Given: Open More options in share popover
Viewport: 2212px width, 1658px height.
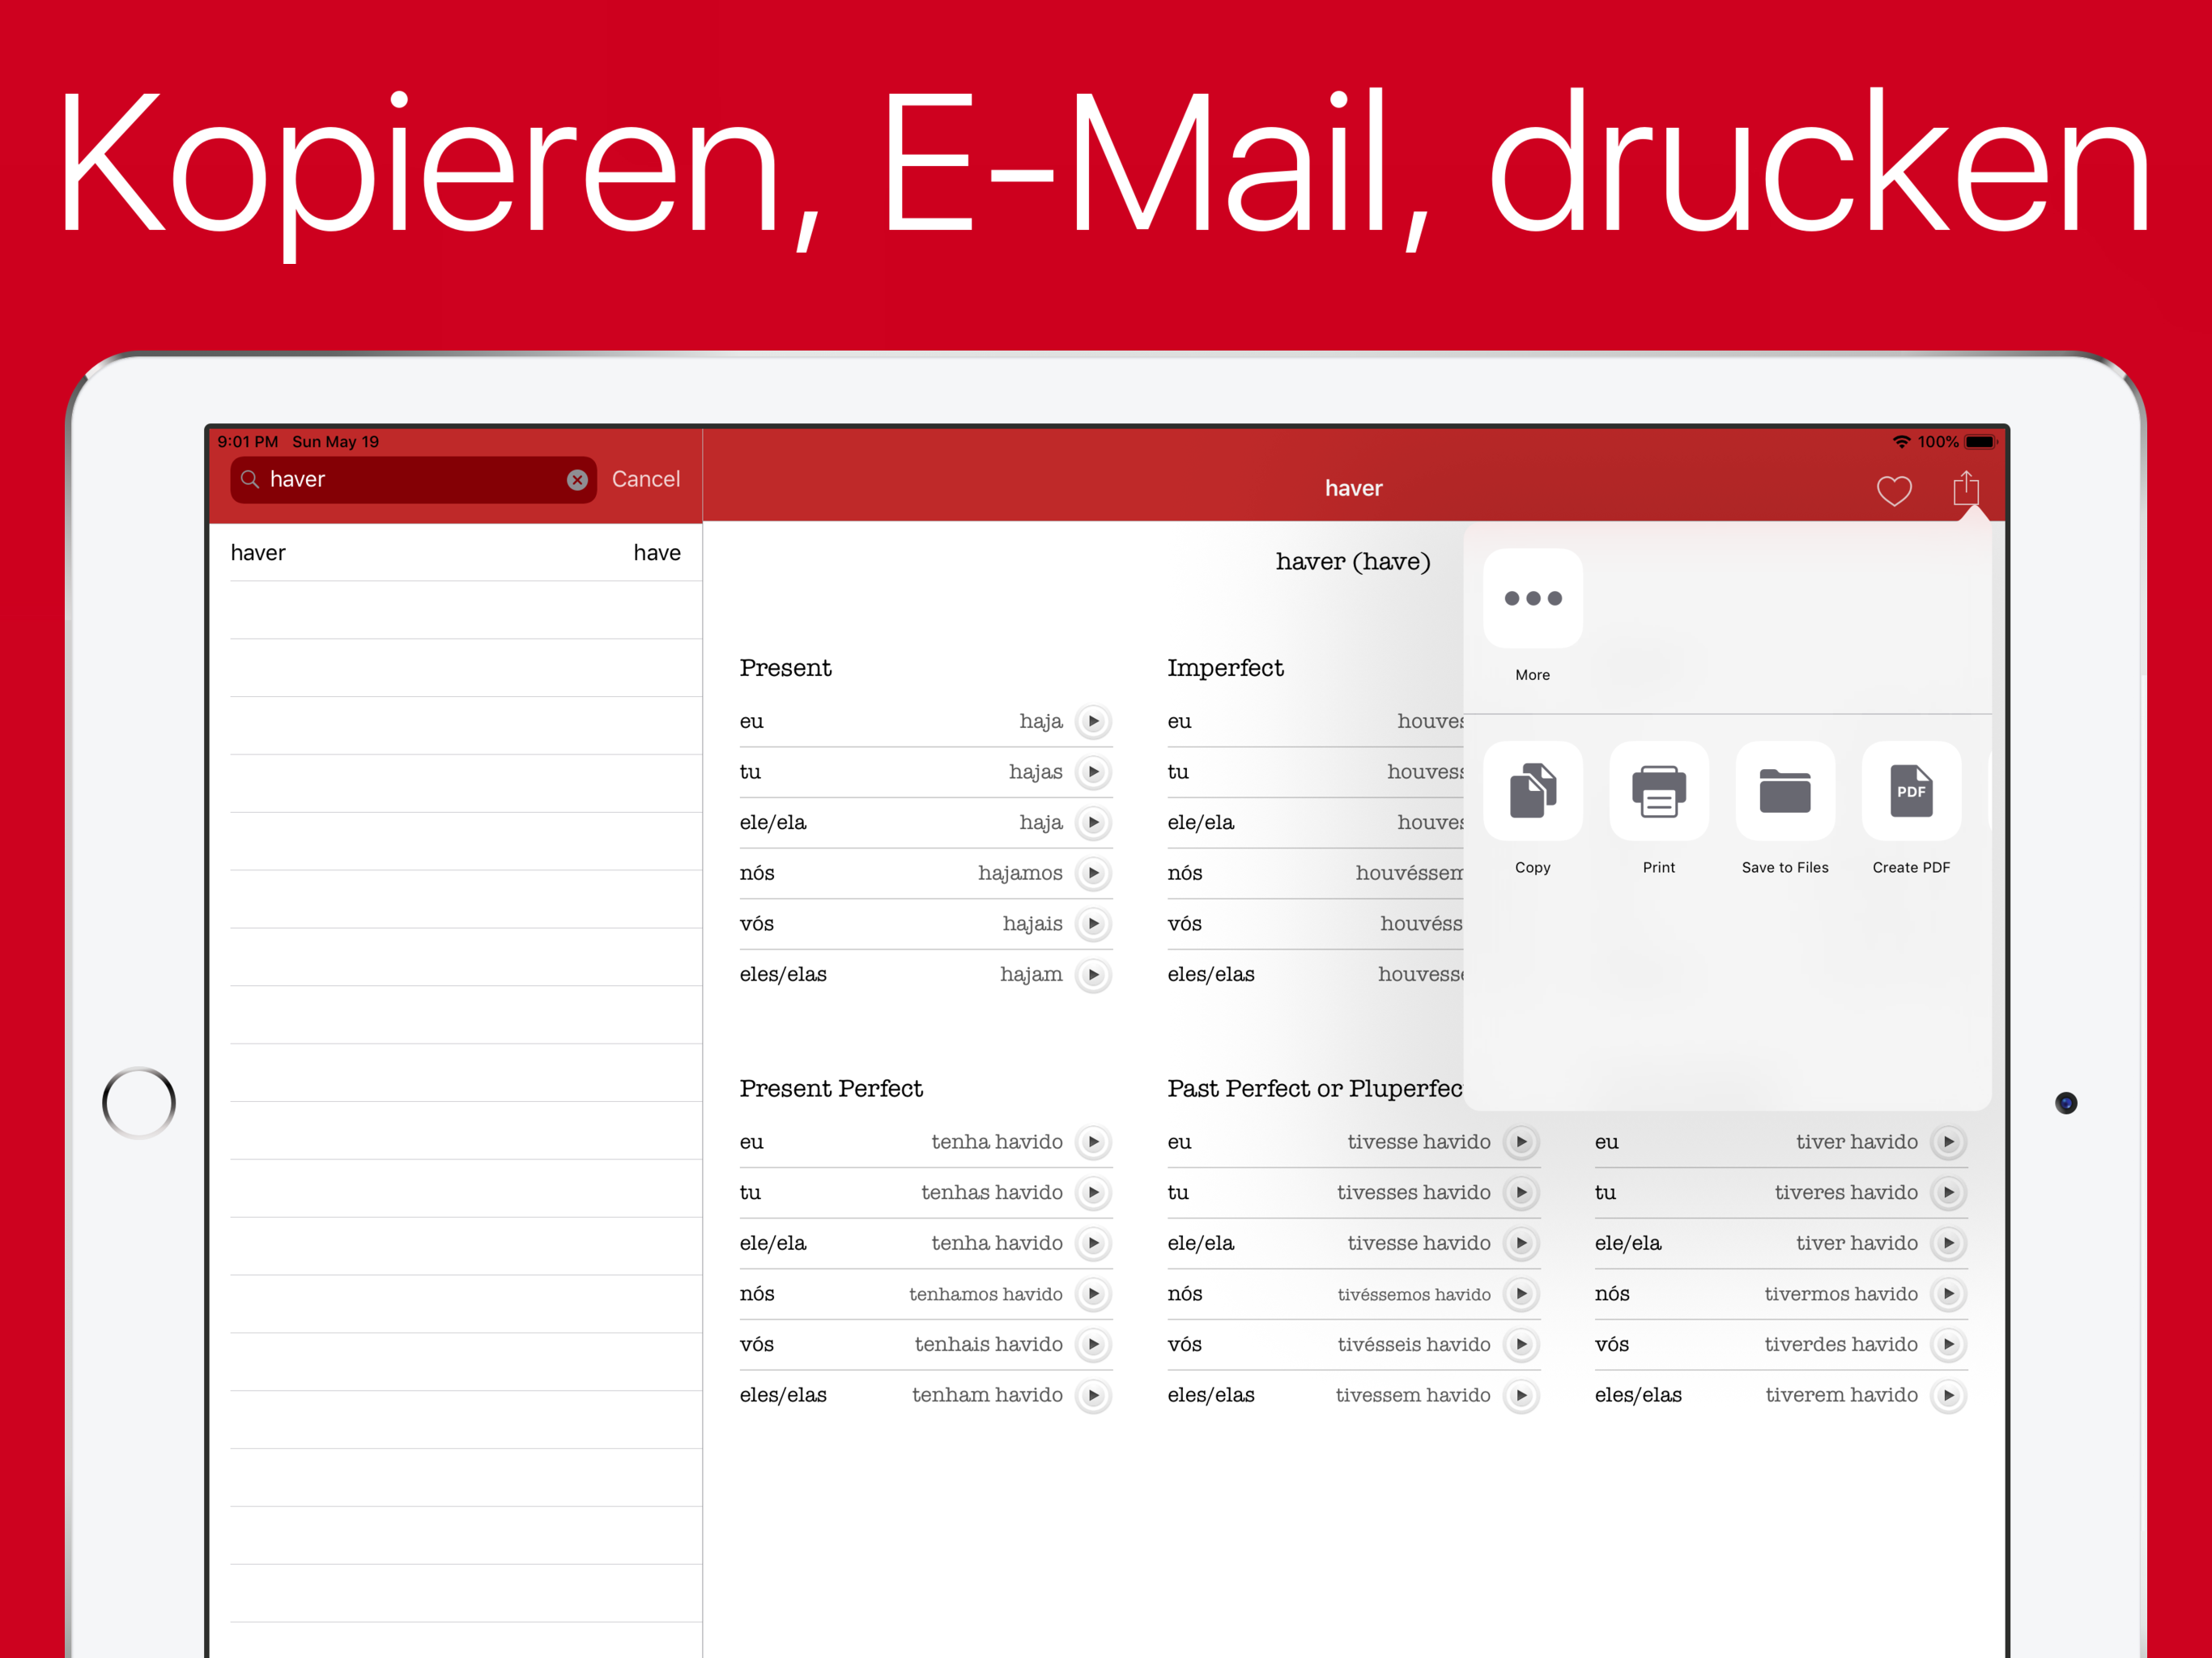Looking at the screenshot, I should [x=1533, y=598].
